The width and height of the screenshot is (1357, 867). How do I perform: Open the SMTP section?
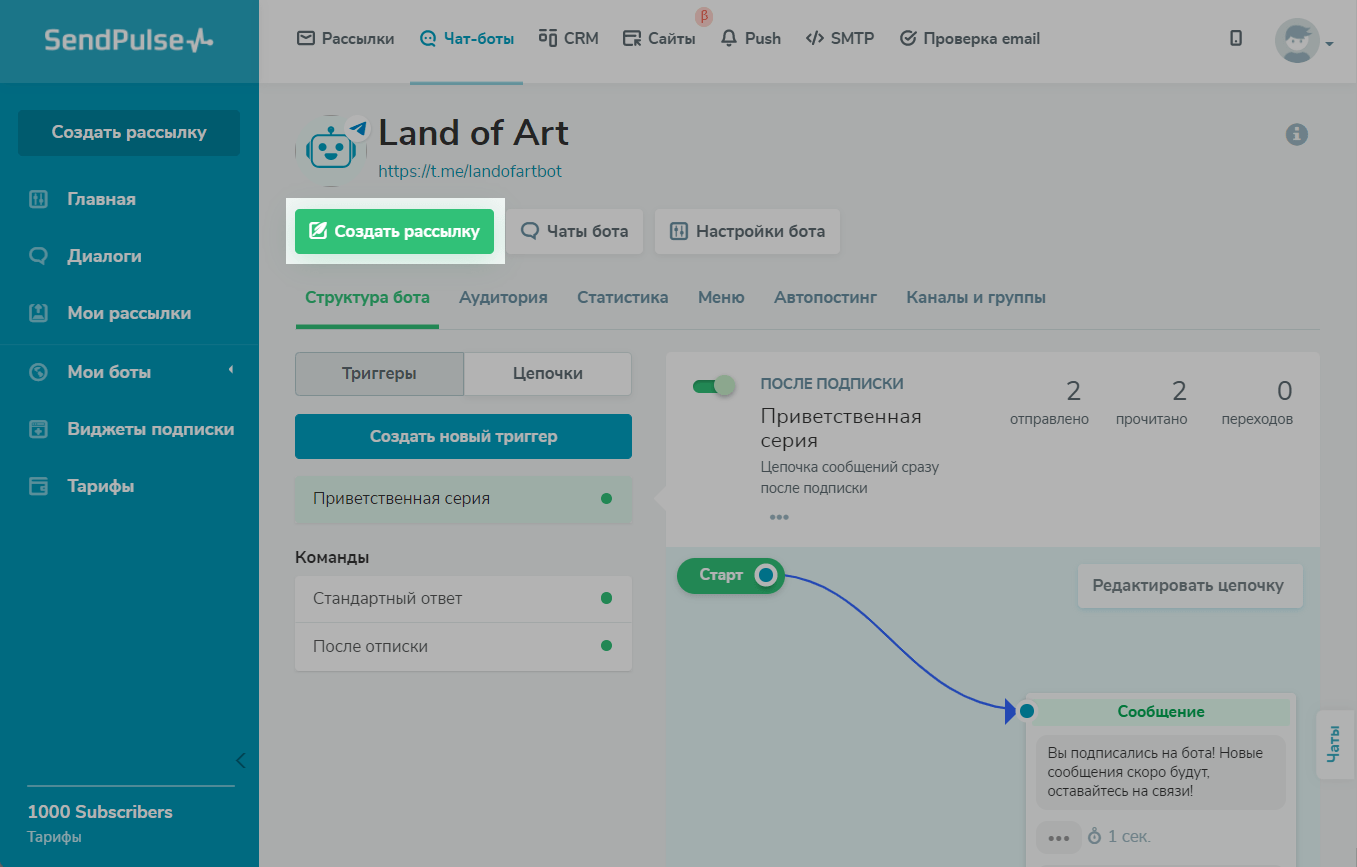click(x=840, y=39)
